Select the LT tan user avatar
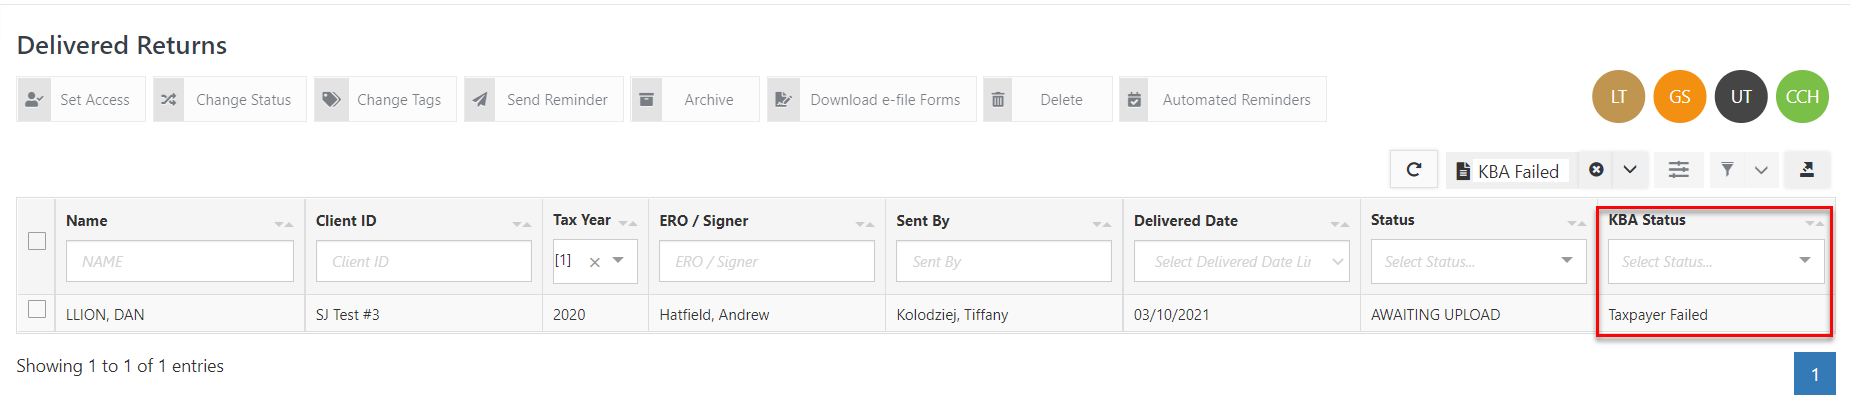The height and width of the screenshot is (409, 1850). (1618, 97)
